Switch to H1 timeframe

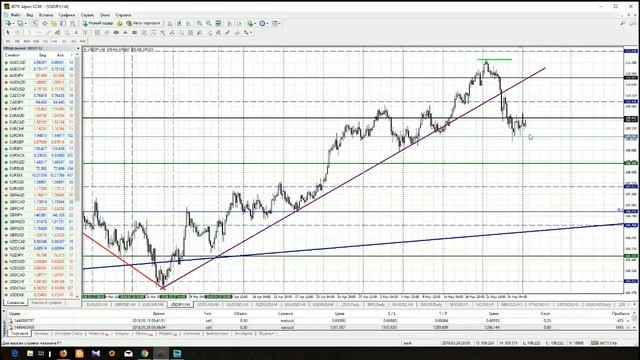[x=45, y=41]
